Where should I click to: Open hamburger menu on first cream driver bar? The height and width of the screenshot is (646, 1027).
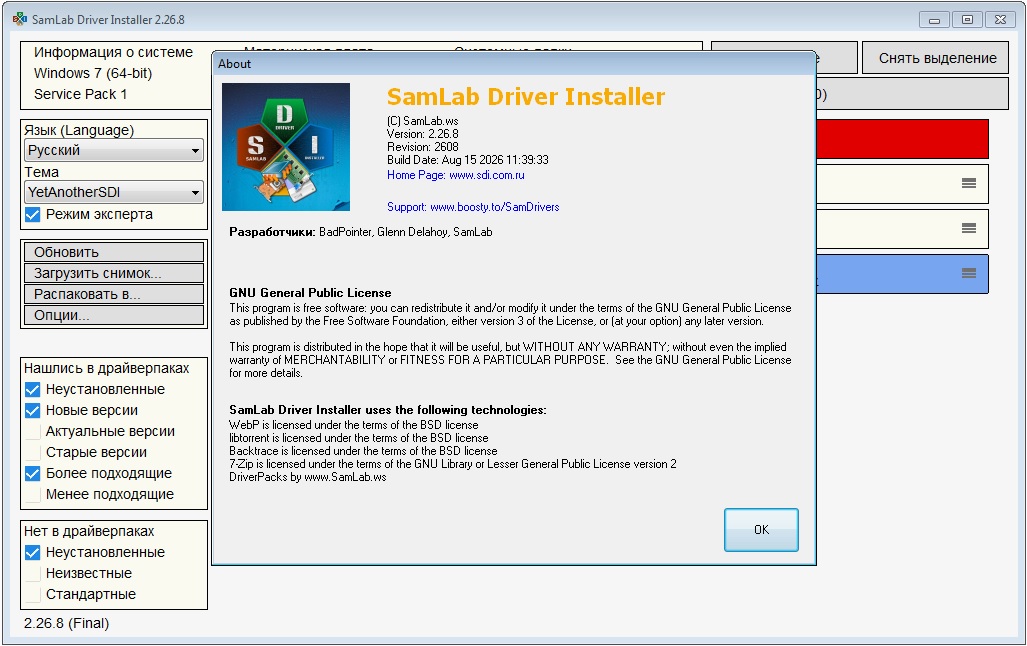coord(969,183)
